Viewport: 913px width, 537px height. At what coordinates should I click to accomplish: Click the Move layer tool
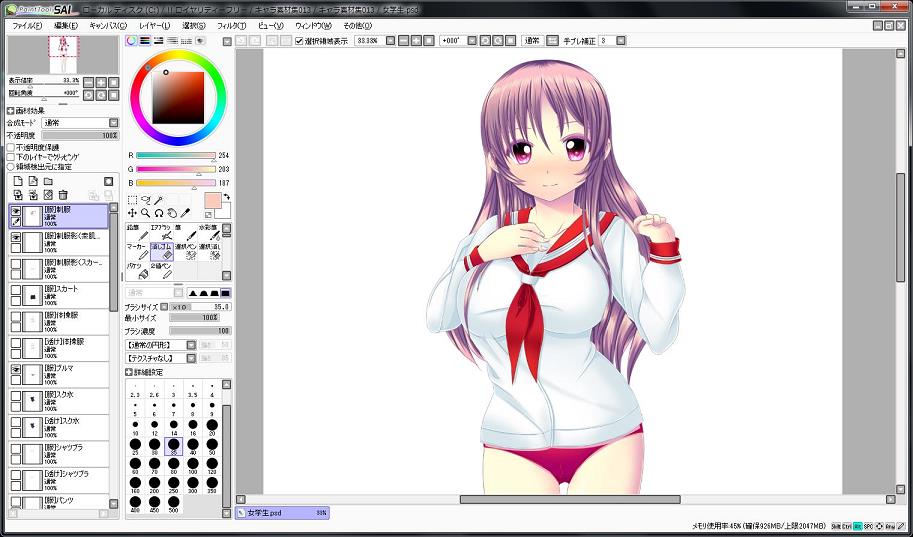point(132,213)
